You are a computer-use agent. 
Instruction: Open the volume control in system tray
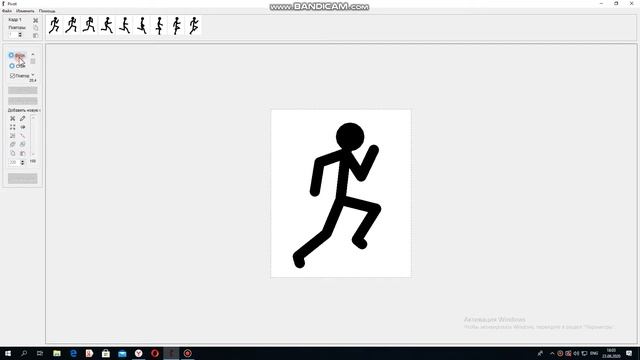[576, 353]
